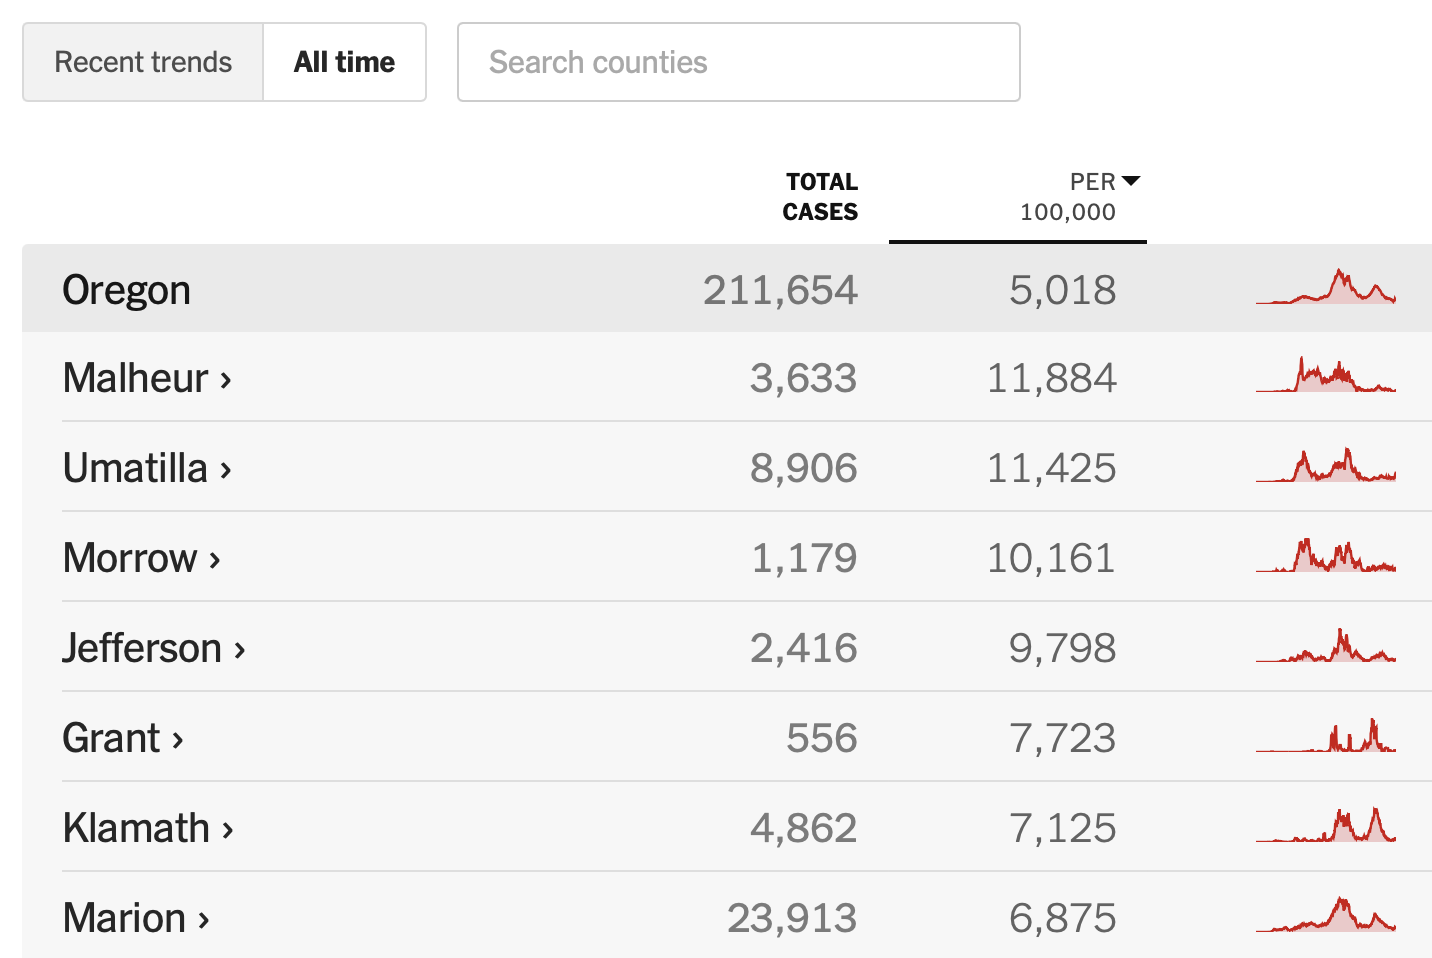Open the Malheur county link
The width and height of the screenshot is (1432, 958).
pos(136,378)
